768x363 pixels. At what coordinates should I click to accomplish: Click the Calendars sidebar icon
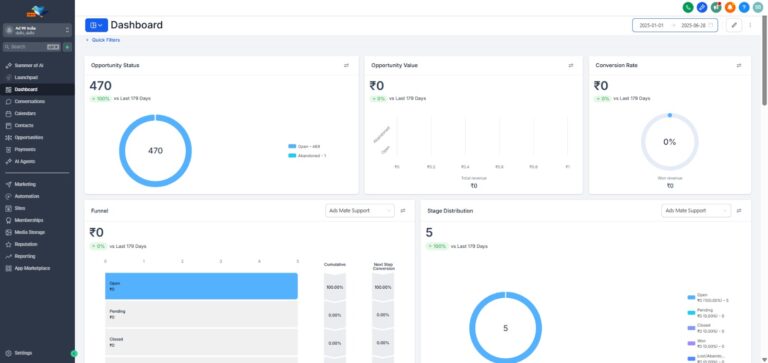[8, 113]
